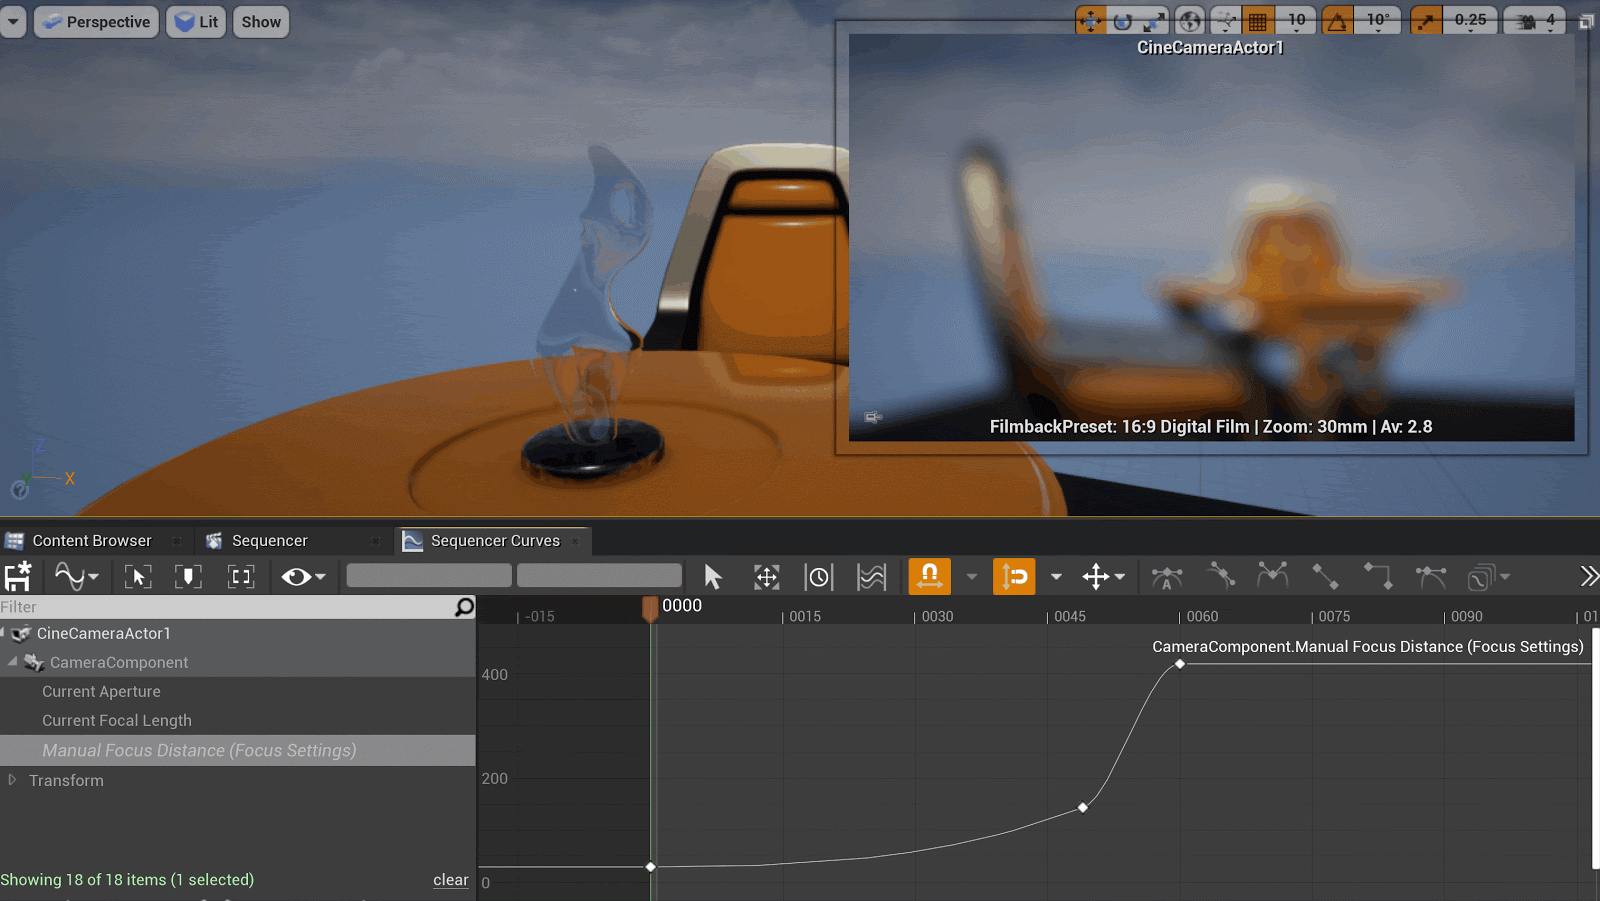Expand the Transform tree row

coord(12,780)
